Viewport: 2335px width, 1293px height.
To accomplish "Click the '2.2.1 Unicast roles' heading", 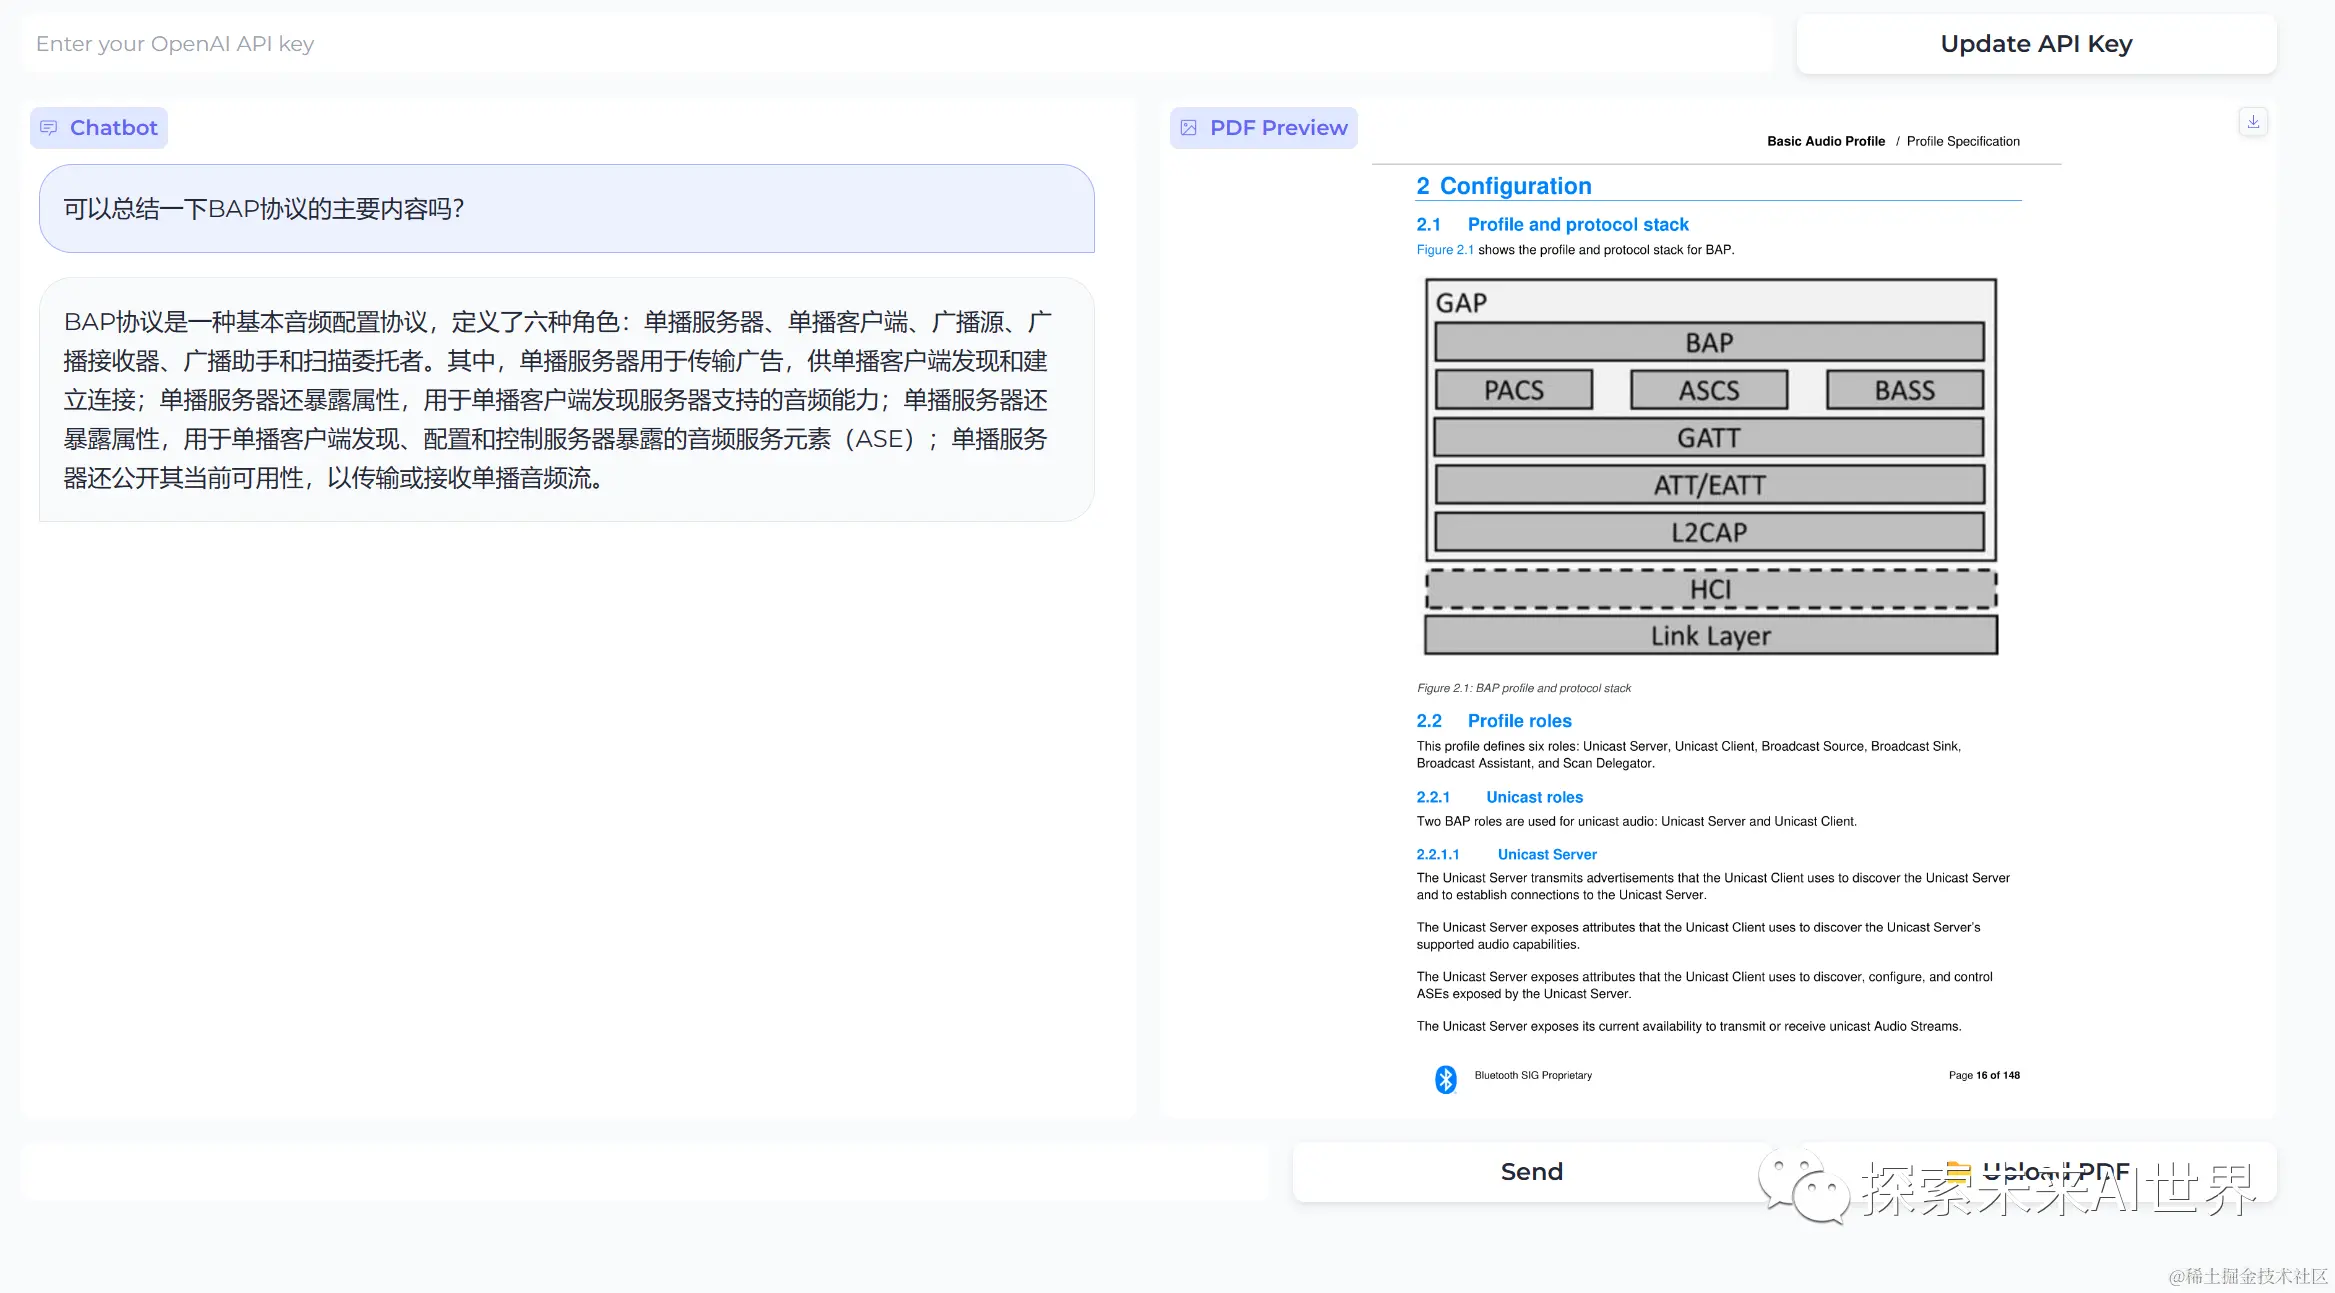I will tap(1499, 797).
